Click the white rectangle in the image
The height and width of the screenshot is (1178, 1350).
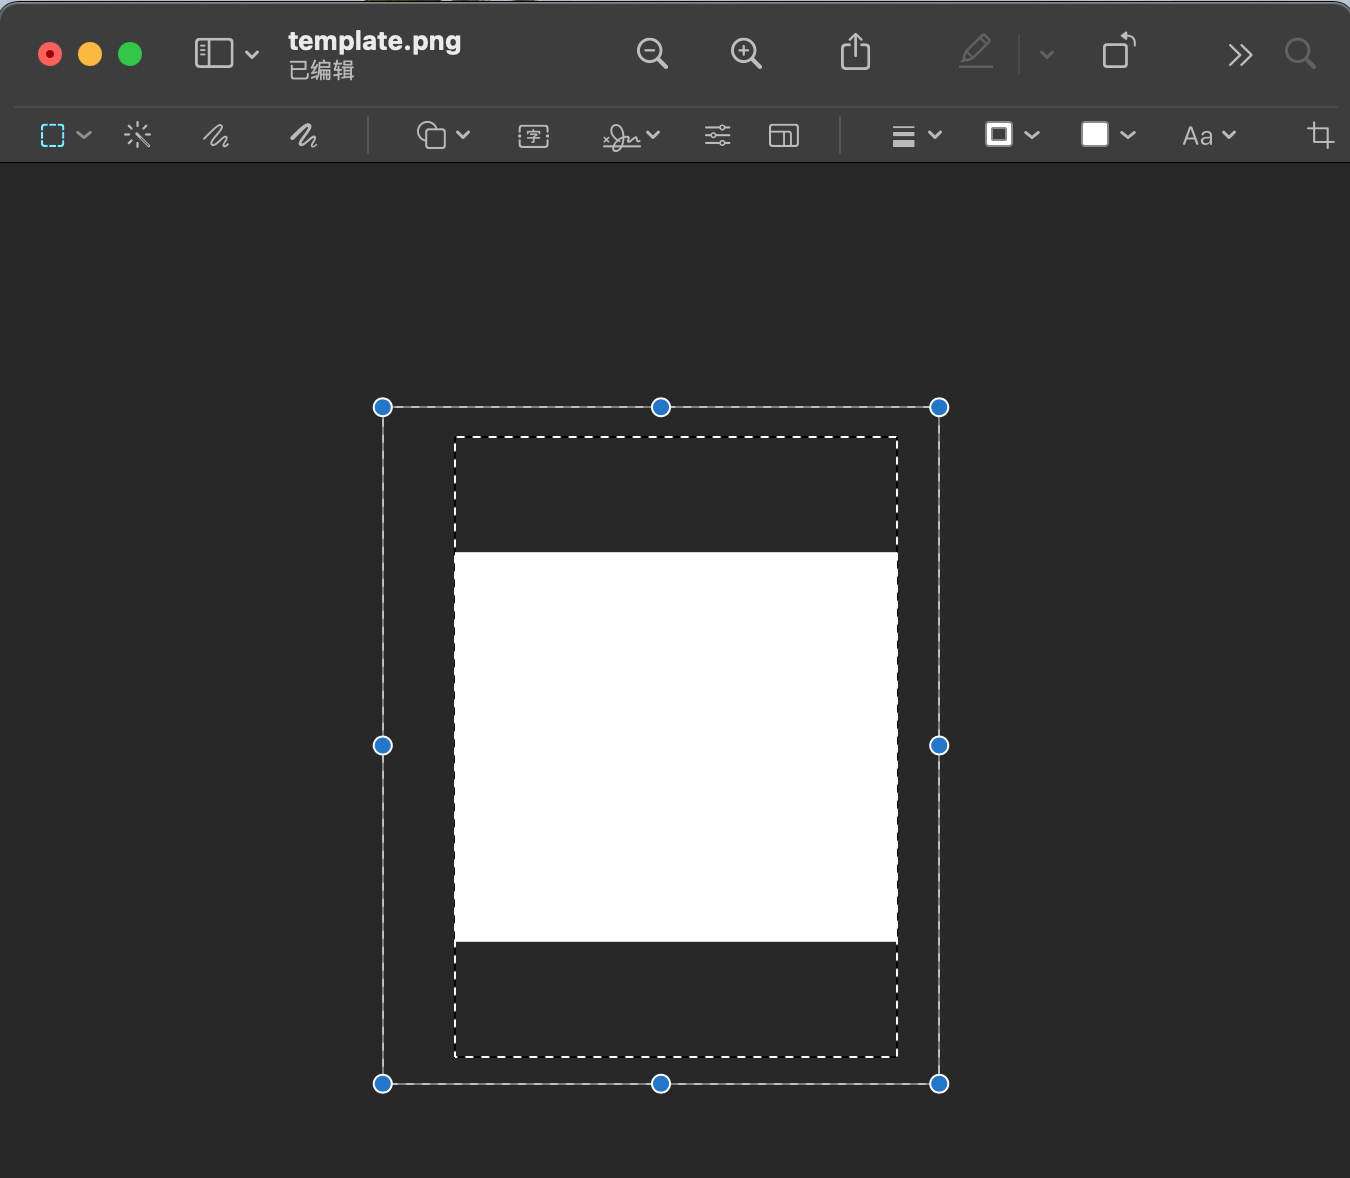676,747
